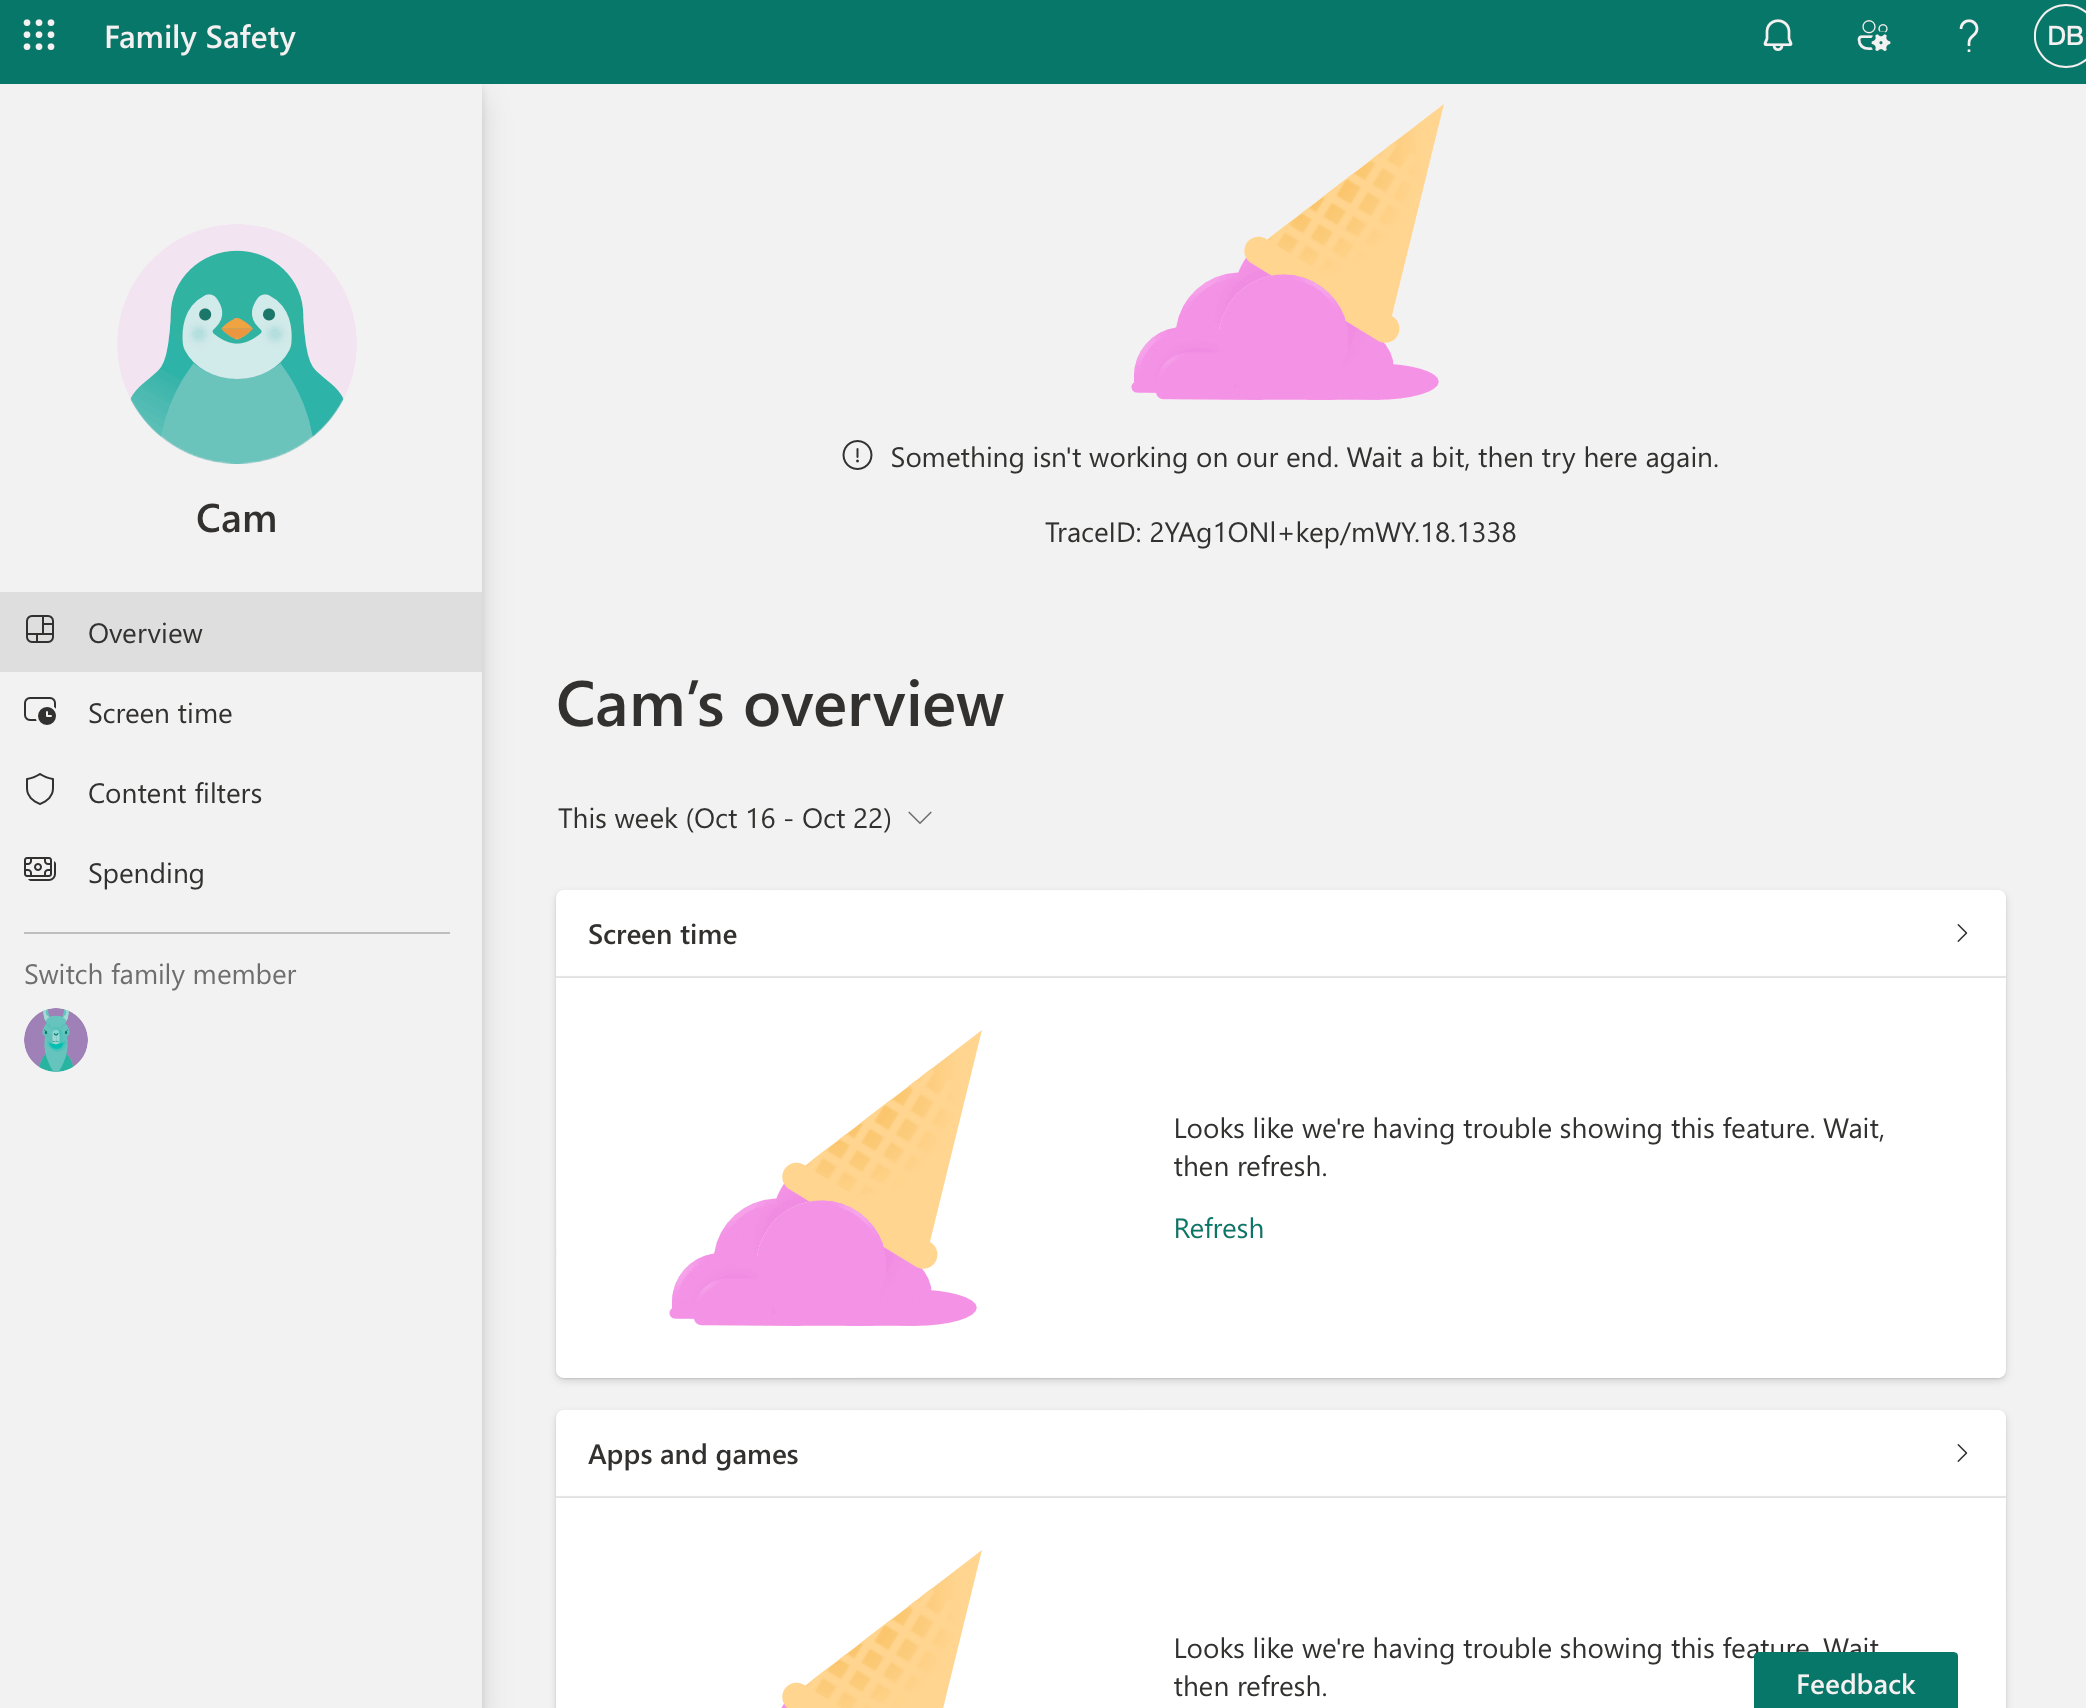This screenshot has width=2086, height=1708.
Task: Select Spending in the sidebar
Action: (241, 872)
